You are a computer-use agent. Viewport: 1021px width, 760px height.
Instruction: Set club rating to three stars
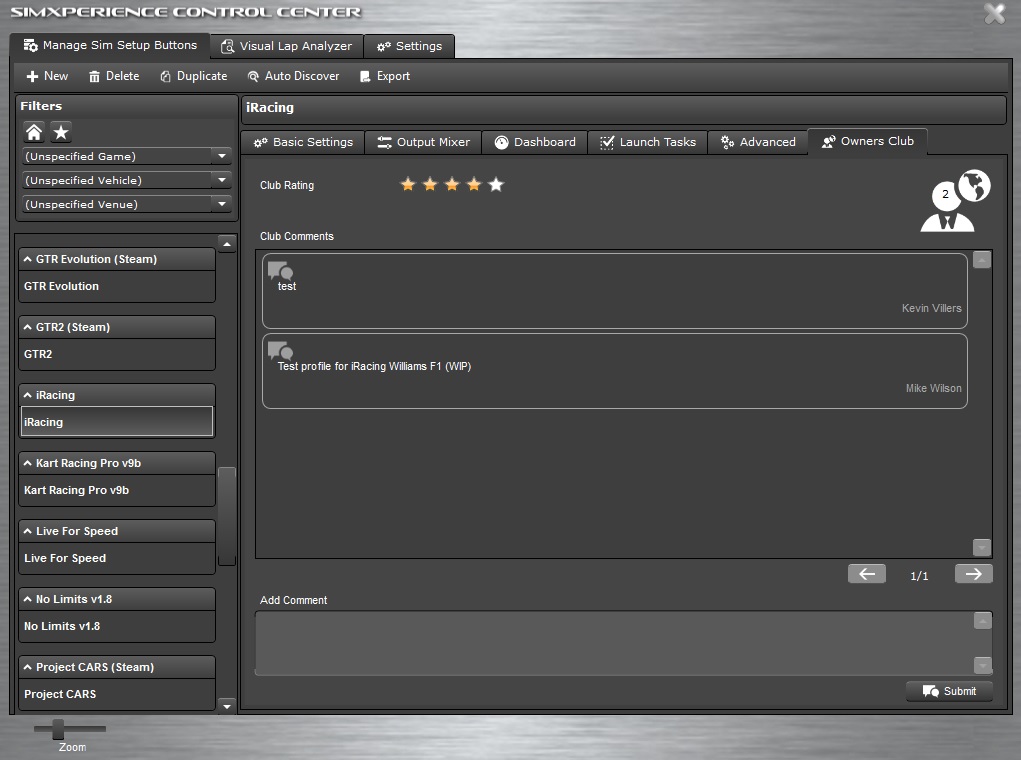[452, 184]
